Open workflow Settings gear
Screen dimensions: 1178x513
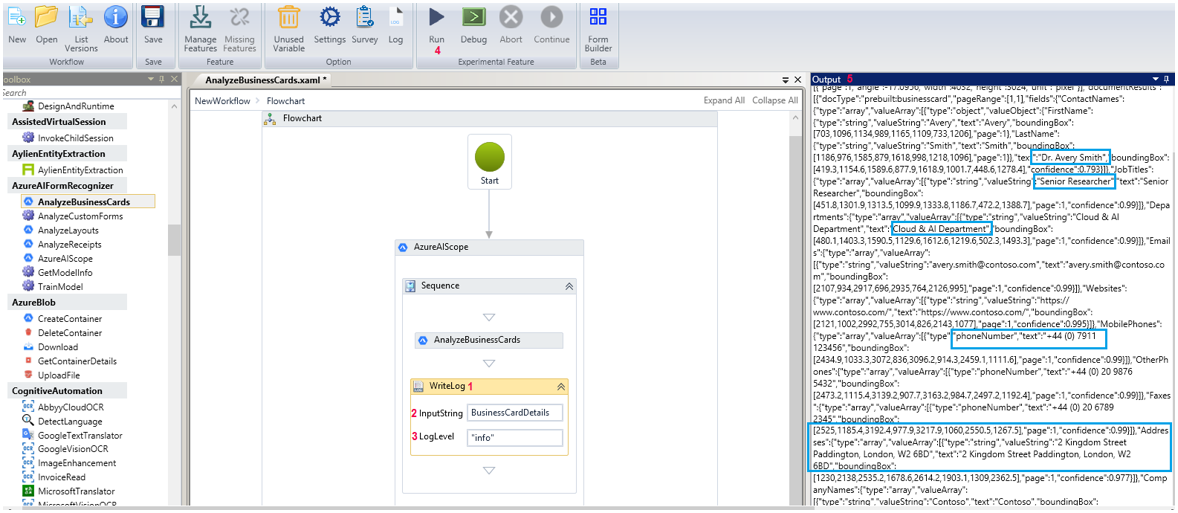[x=329, y=18]
